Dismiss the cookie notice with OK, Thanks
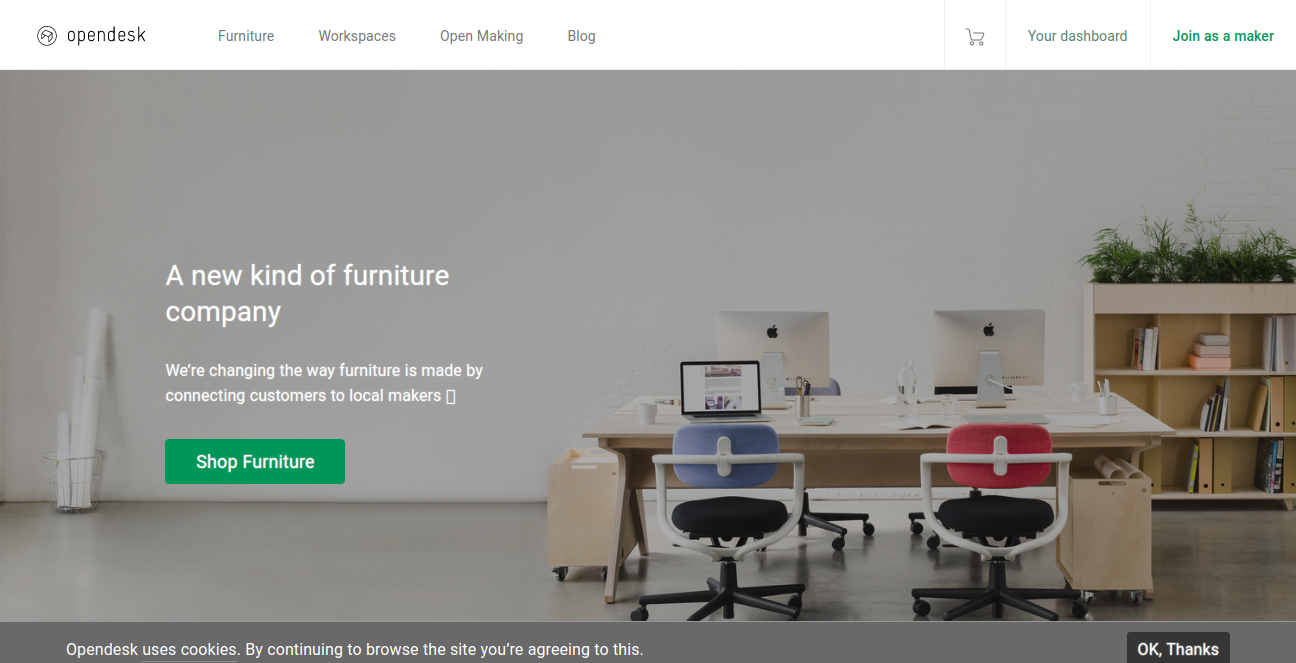Viewport: 1296px width, 663px height. pyautogui.click(x=1178, y=649)
